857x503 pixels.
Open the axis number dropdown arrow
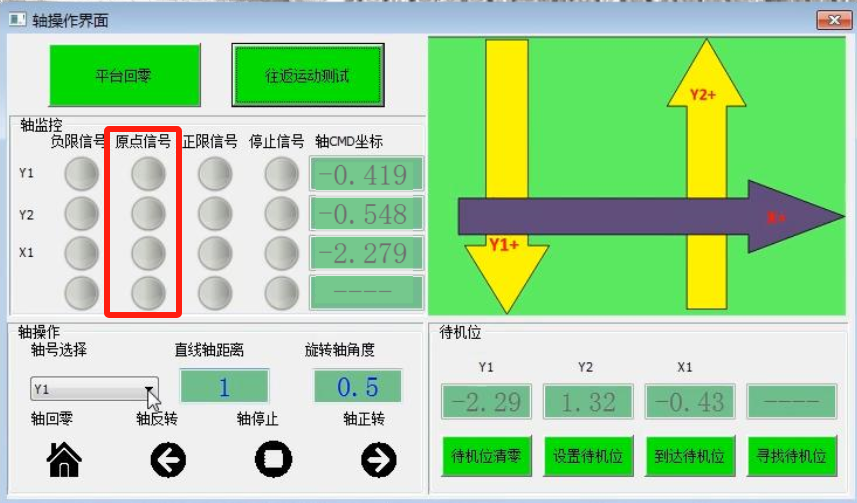tap(149, 389)
